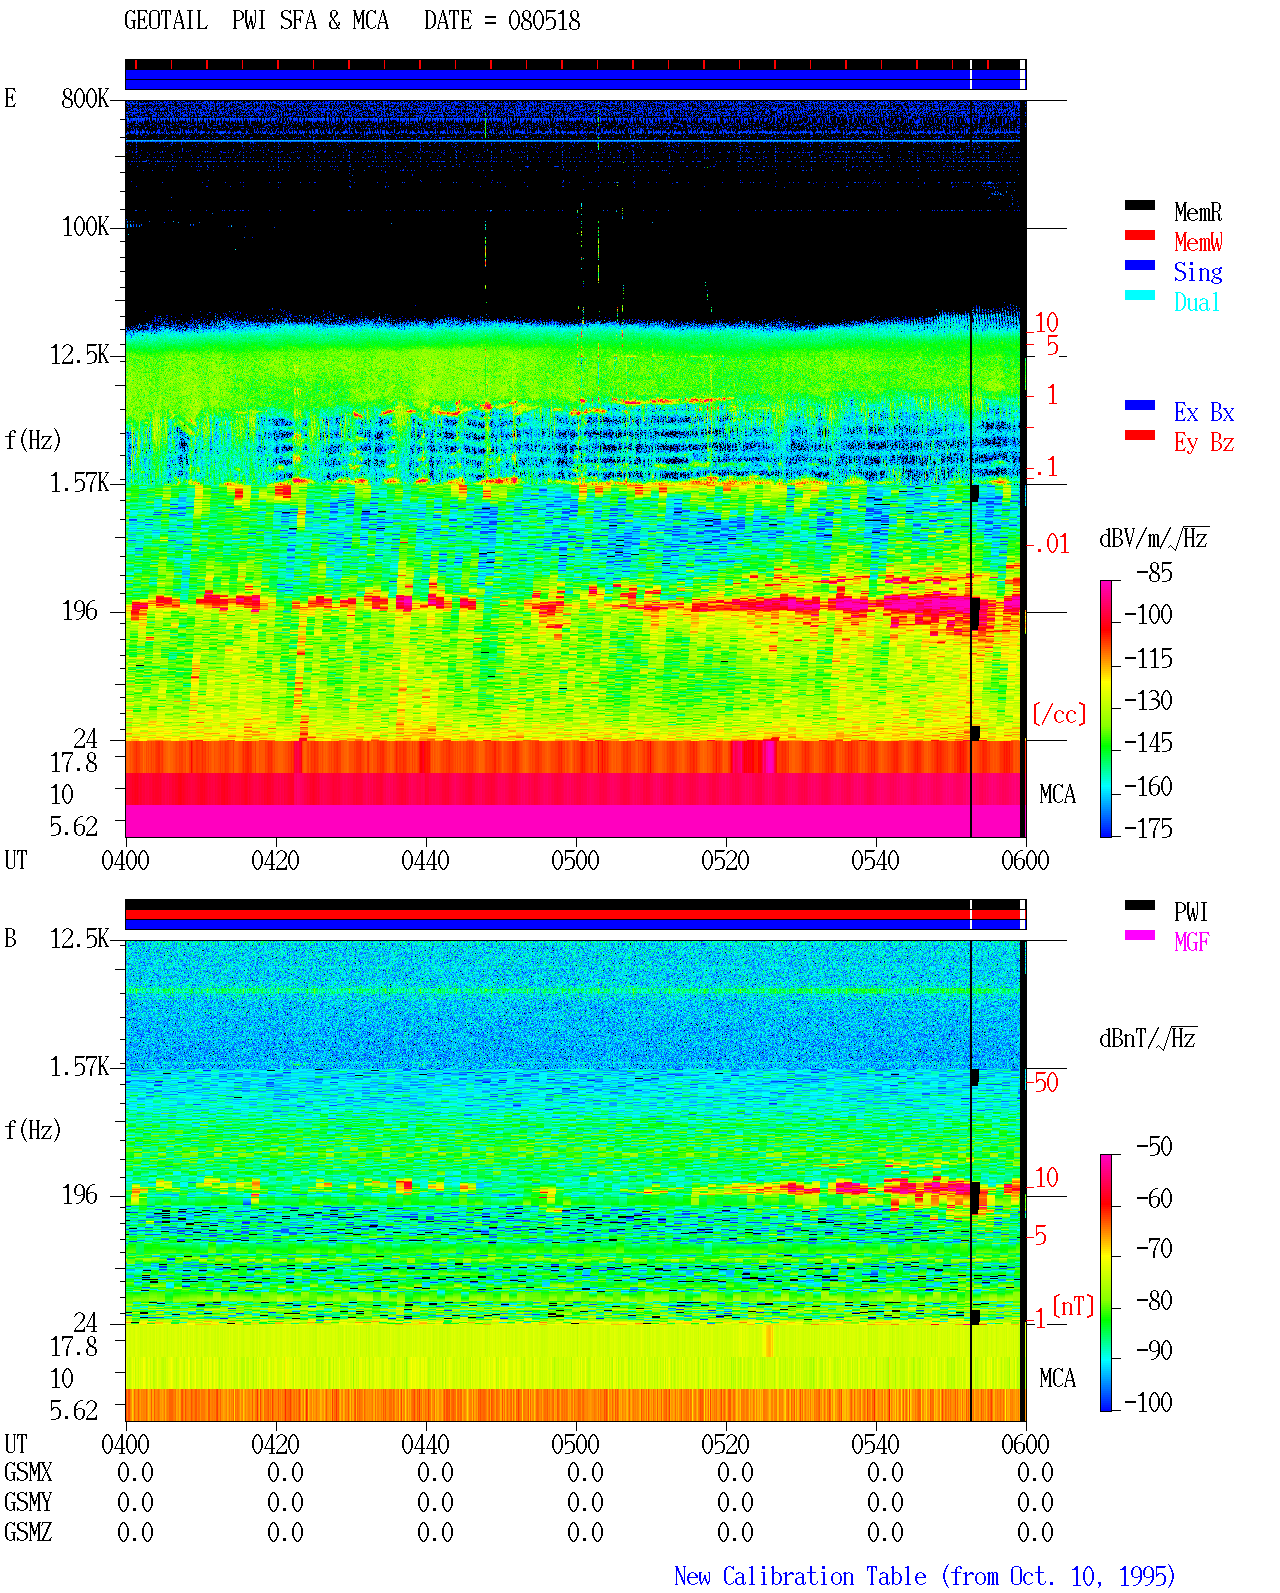Select the "MemW" legend label
Screen dimensions: 1280x1593
click(x=1198, y=242)
